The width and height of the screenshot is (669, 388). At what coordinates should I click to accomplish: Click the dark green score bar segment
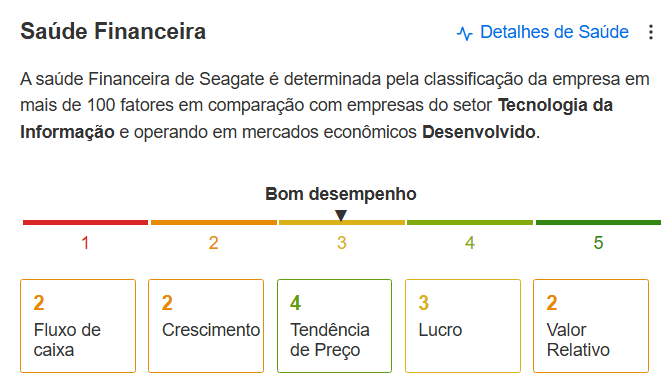pyautogui.click(x=598, y=222)
